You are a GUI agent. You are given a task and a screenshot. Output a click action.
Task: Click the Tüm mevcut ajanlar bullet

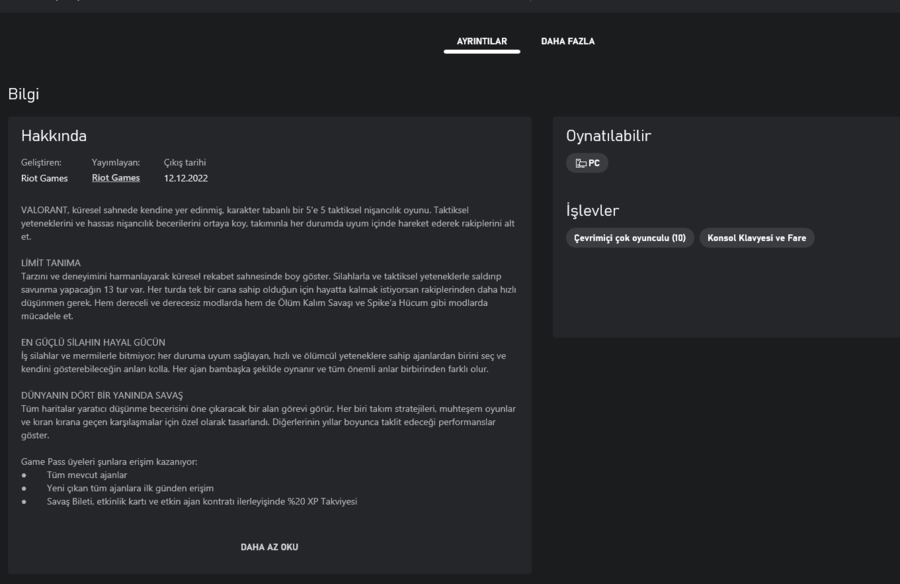pos(87,475)
